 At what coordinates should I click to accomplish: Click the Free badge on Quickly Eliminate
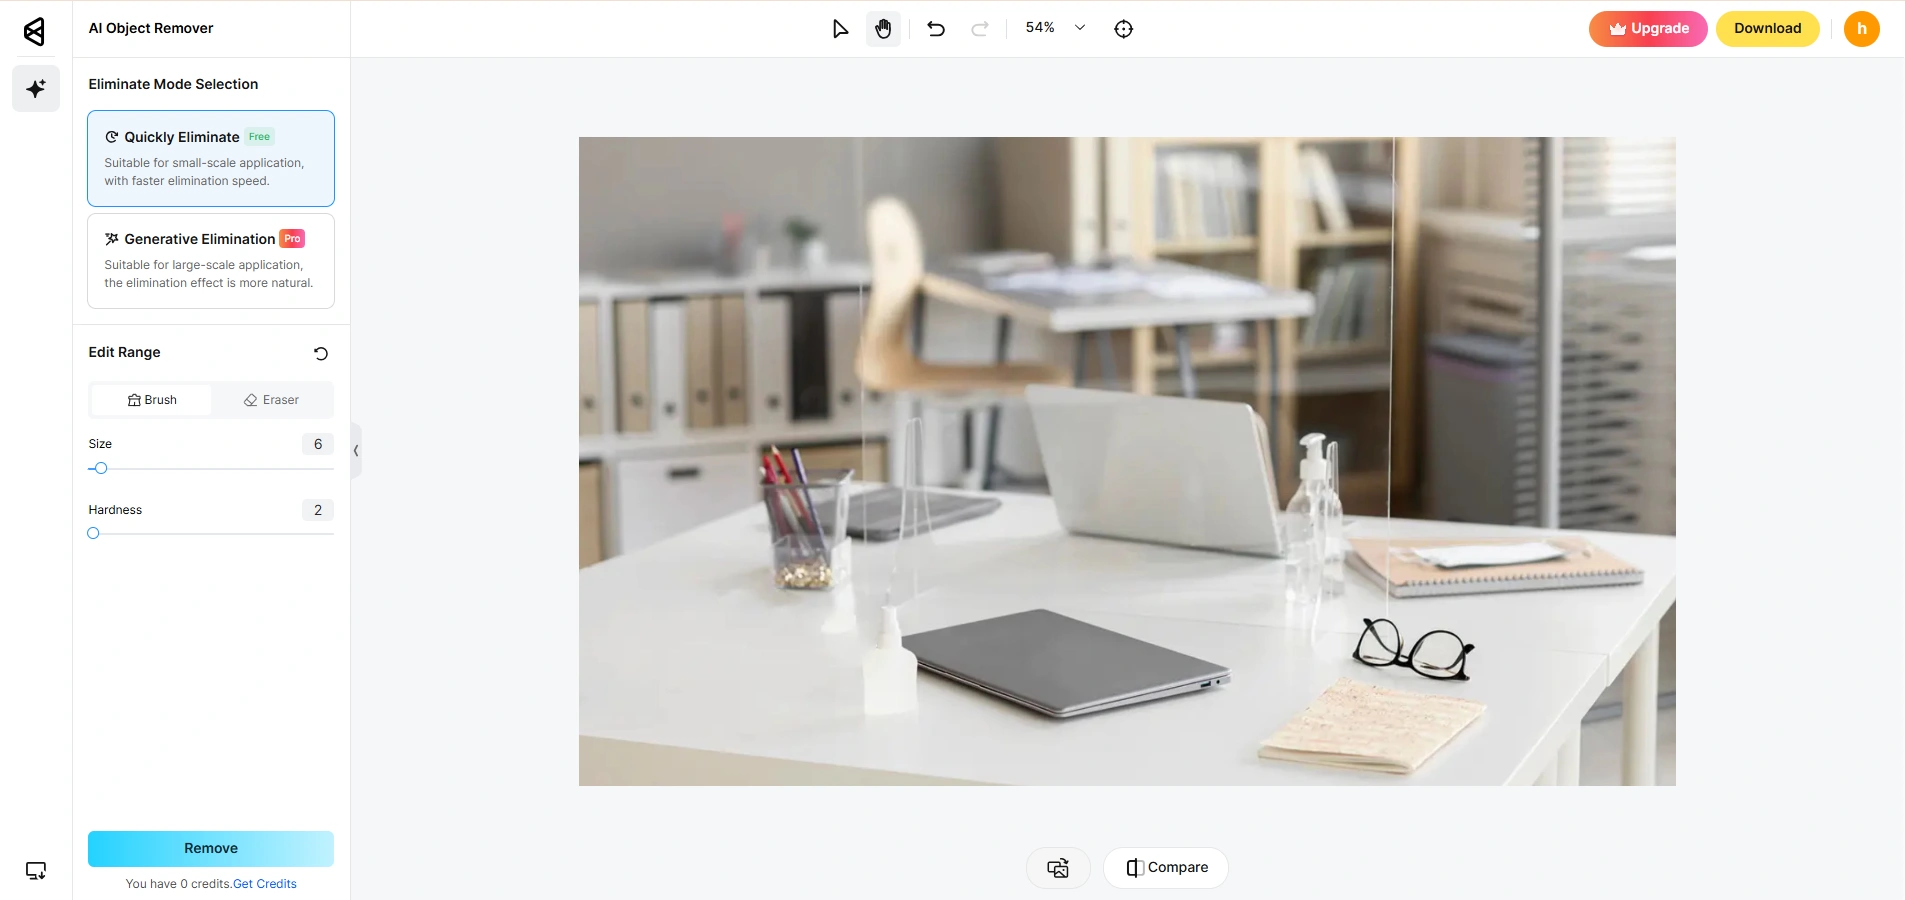[x=260, y=137]
